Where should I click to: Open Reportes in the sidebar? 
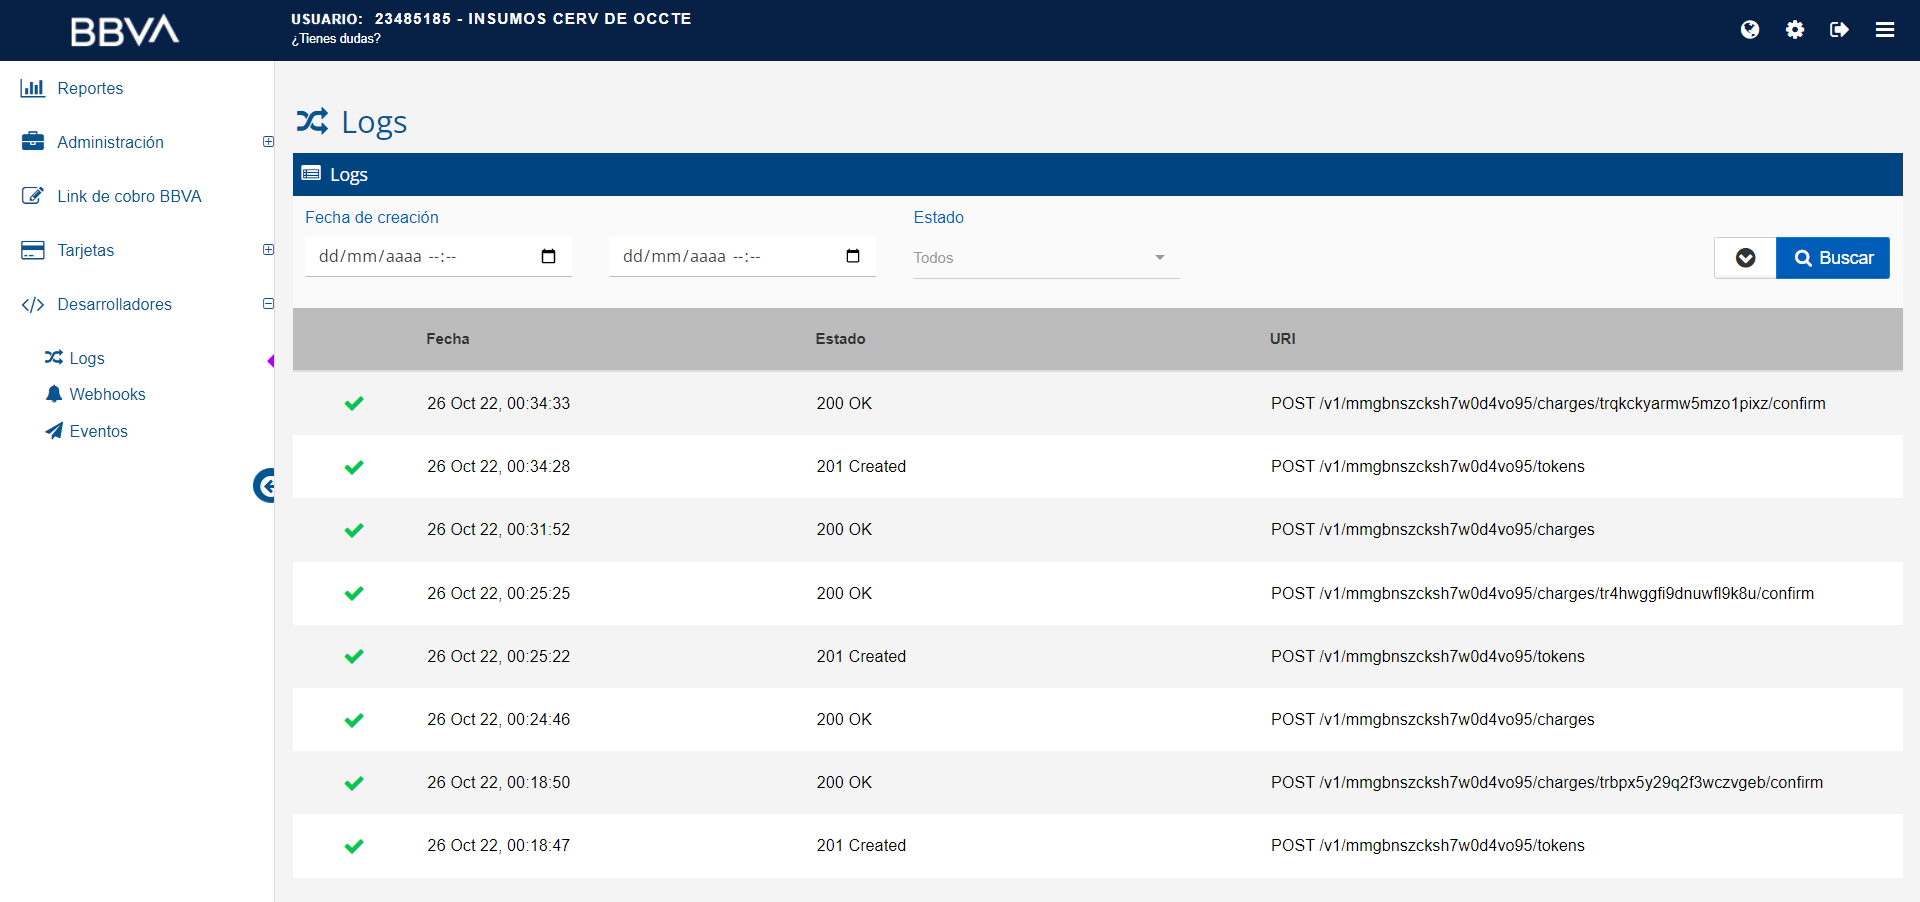coord(90,88)
